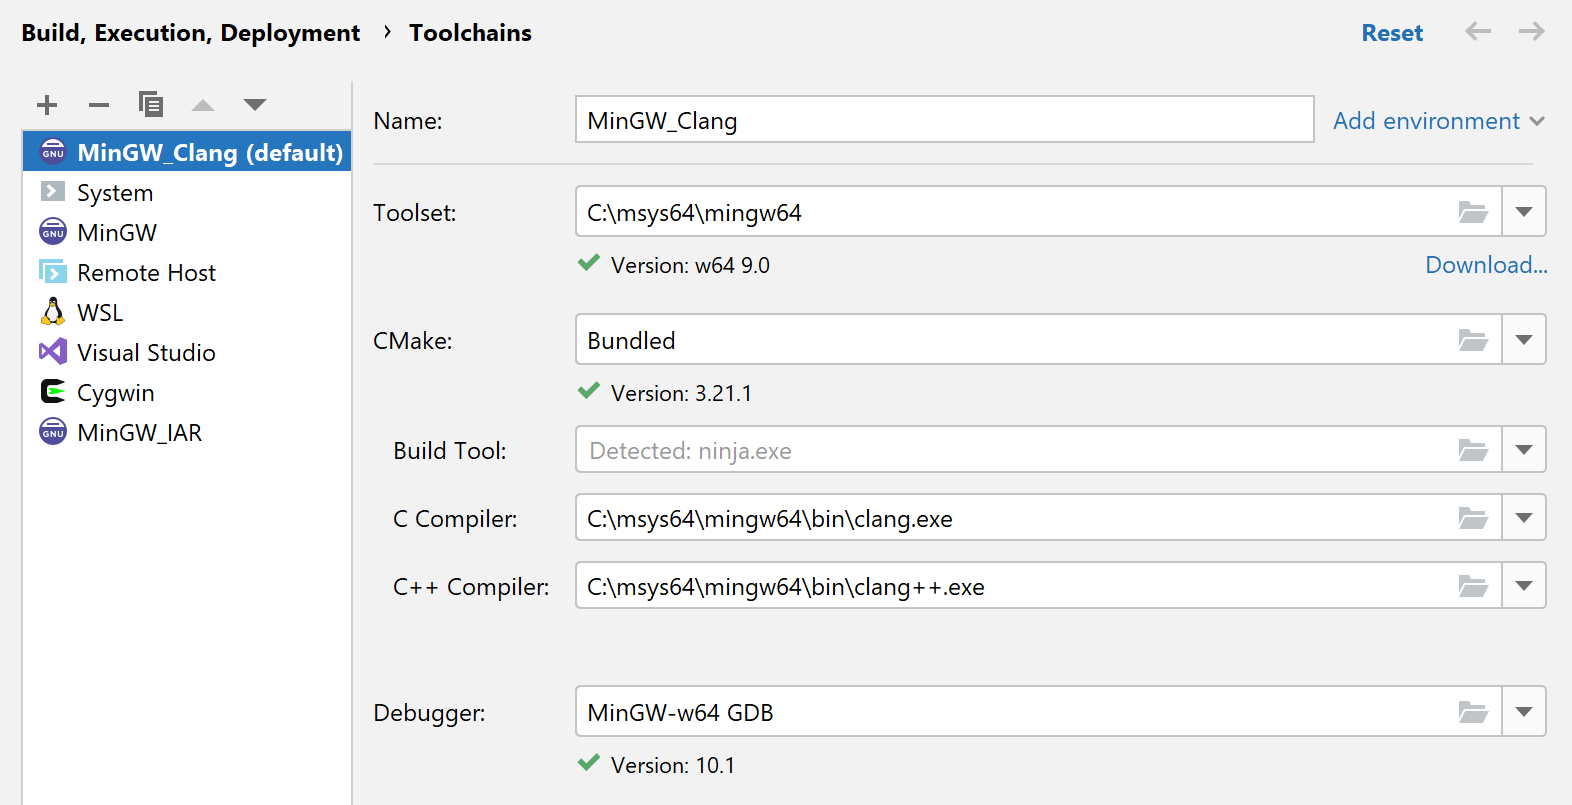Browse for the Debugger executable

(x=1472, y=711)
